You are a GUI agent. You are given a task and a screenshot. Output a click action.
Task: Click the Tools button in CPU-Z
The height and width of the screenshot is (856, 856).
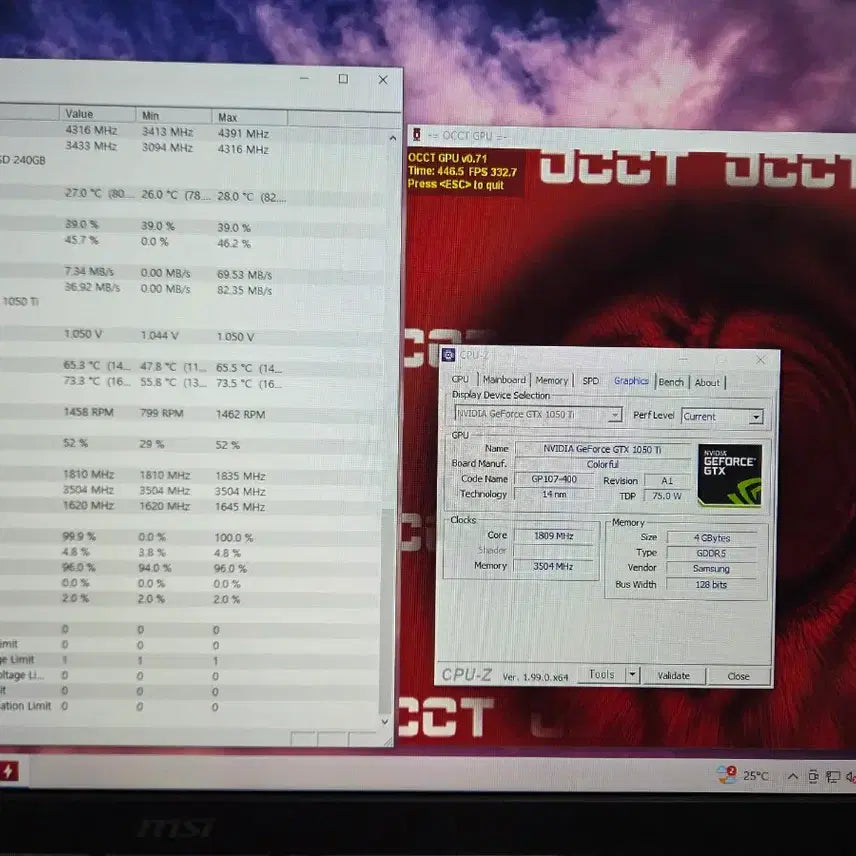click(x=602, y=674)
